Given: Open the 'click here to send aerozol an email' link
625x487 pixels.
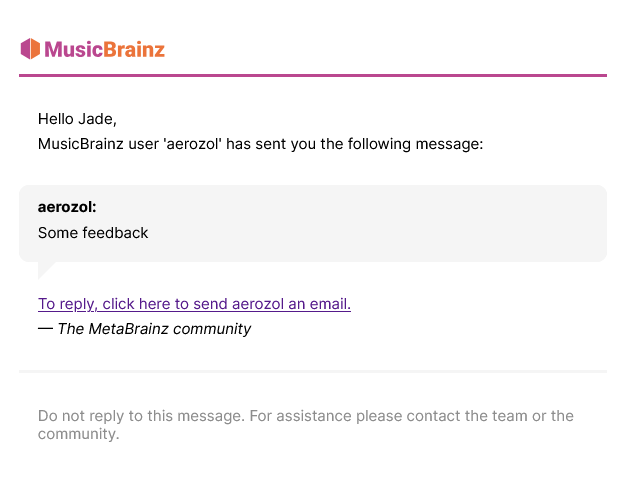Looking at the screenshot, I should tap(226, 304).
